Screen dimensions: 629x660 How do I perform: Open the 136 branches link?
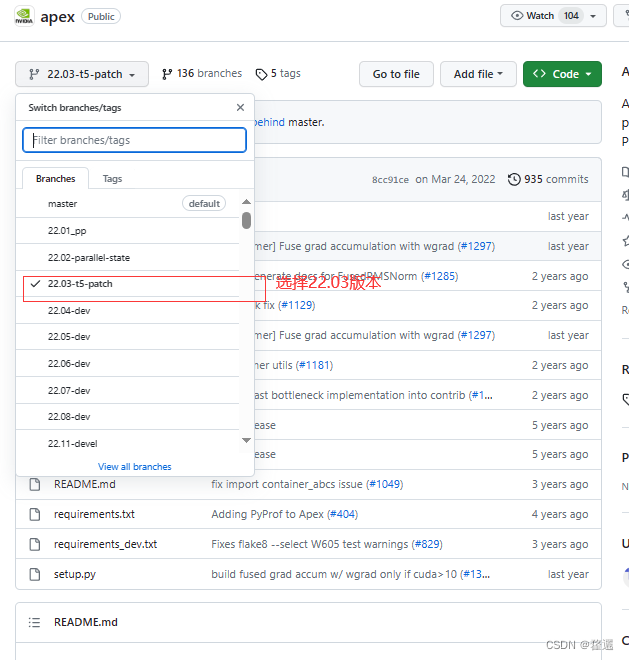point(202,74)
